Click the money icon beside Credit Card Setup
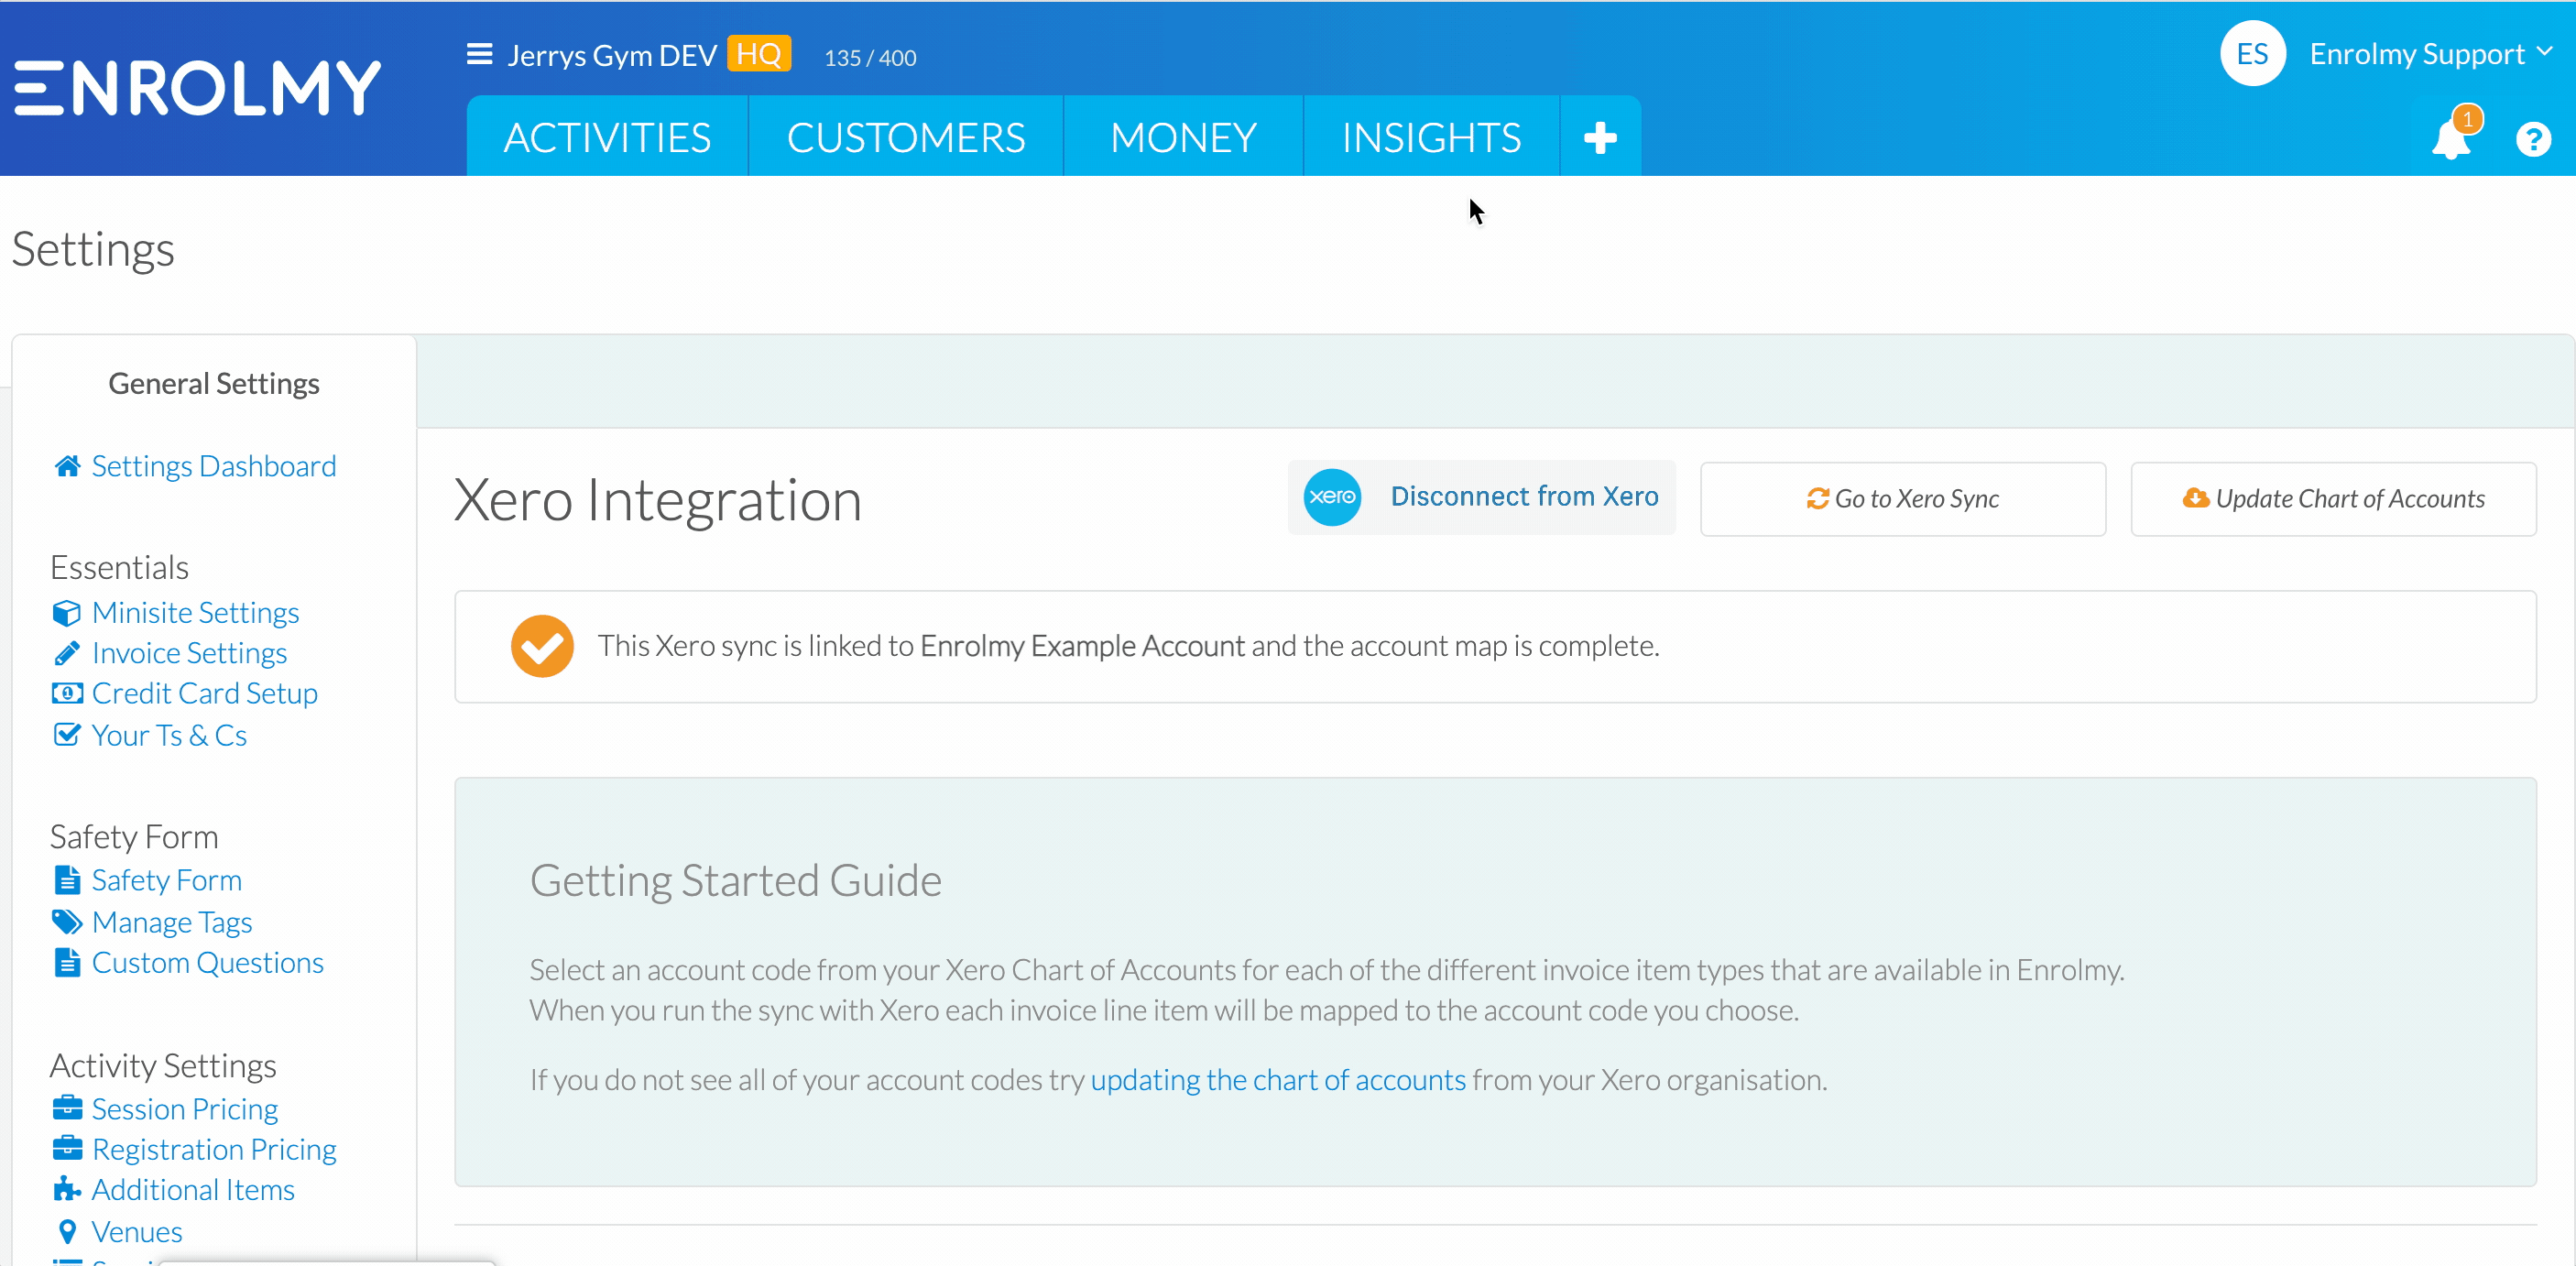The height and width of the screenshot is (1266, 2576). 67,693
